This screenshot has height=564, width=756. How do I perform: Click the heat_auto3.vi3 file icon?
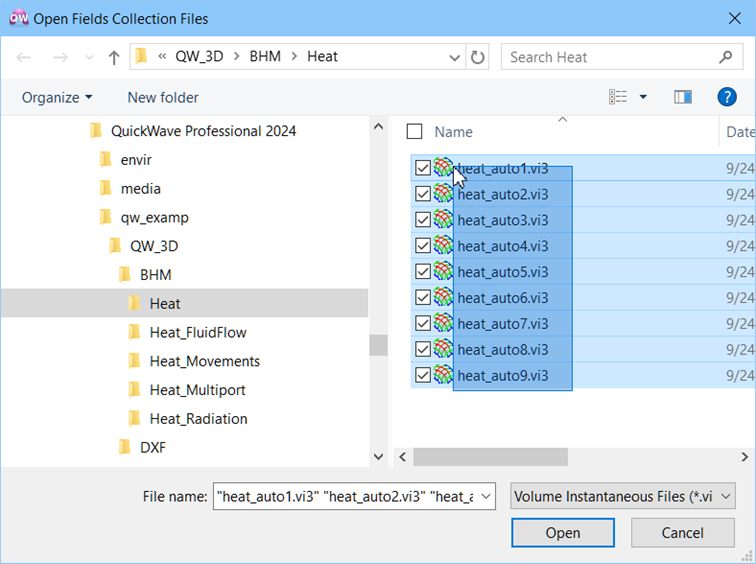coord(443,219)
